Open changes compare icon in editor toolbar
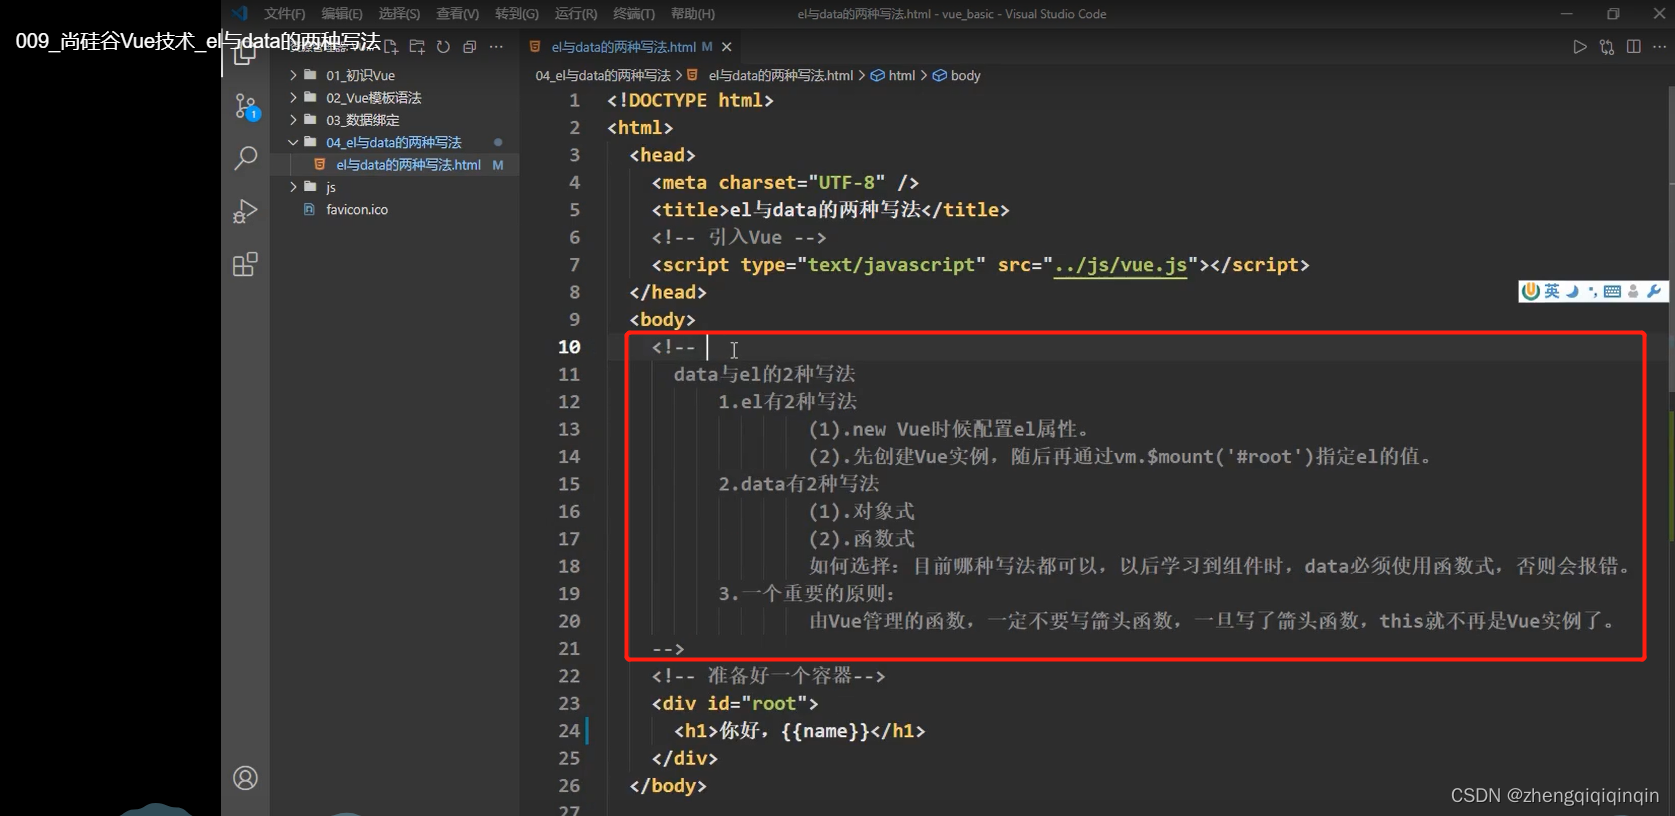The image size is (1675, 816). pos(1607,47)
